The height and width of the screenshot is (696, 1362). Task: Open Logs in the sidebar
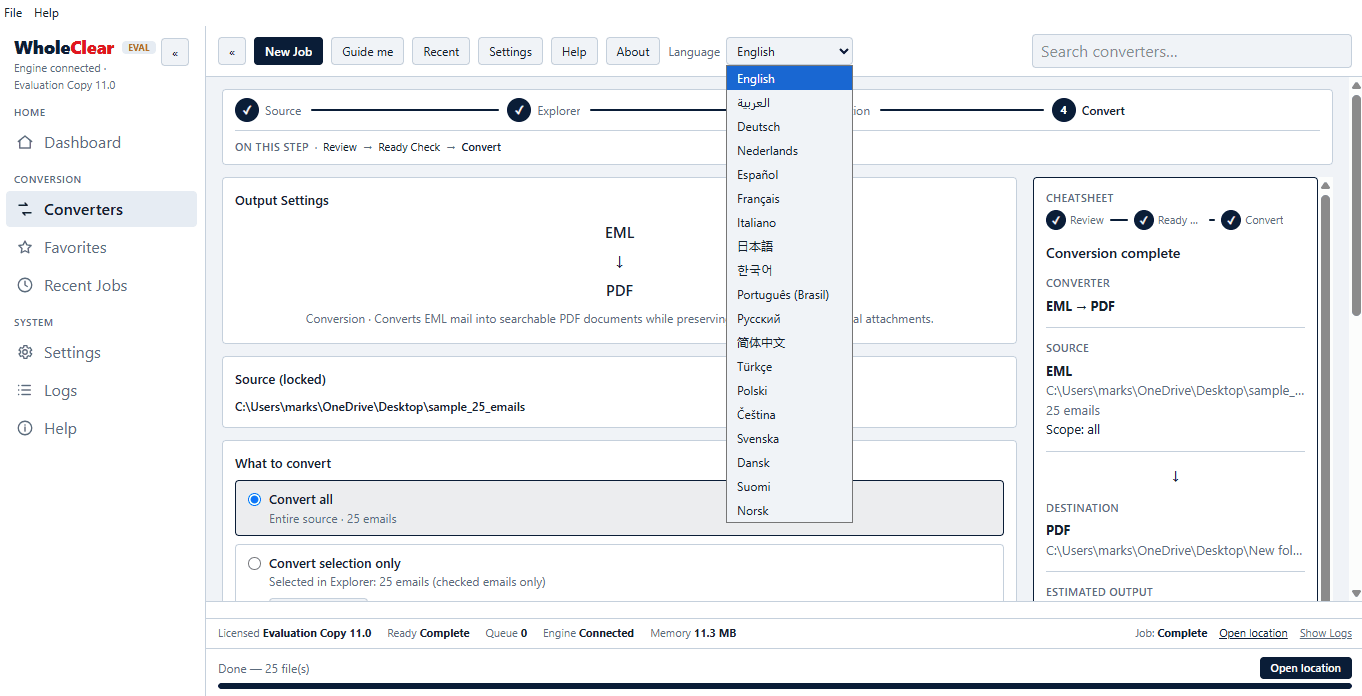[101, 391]
